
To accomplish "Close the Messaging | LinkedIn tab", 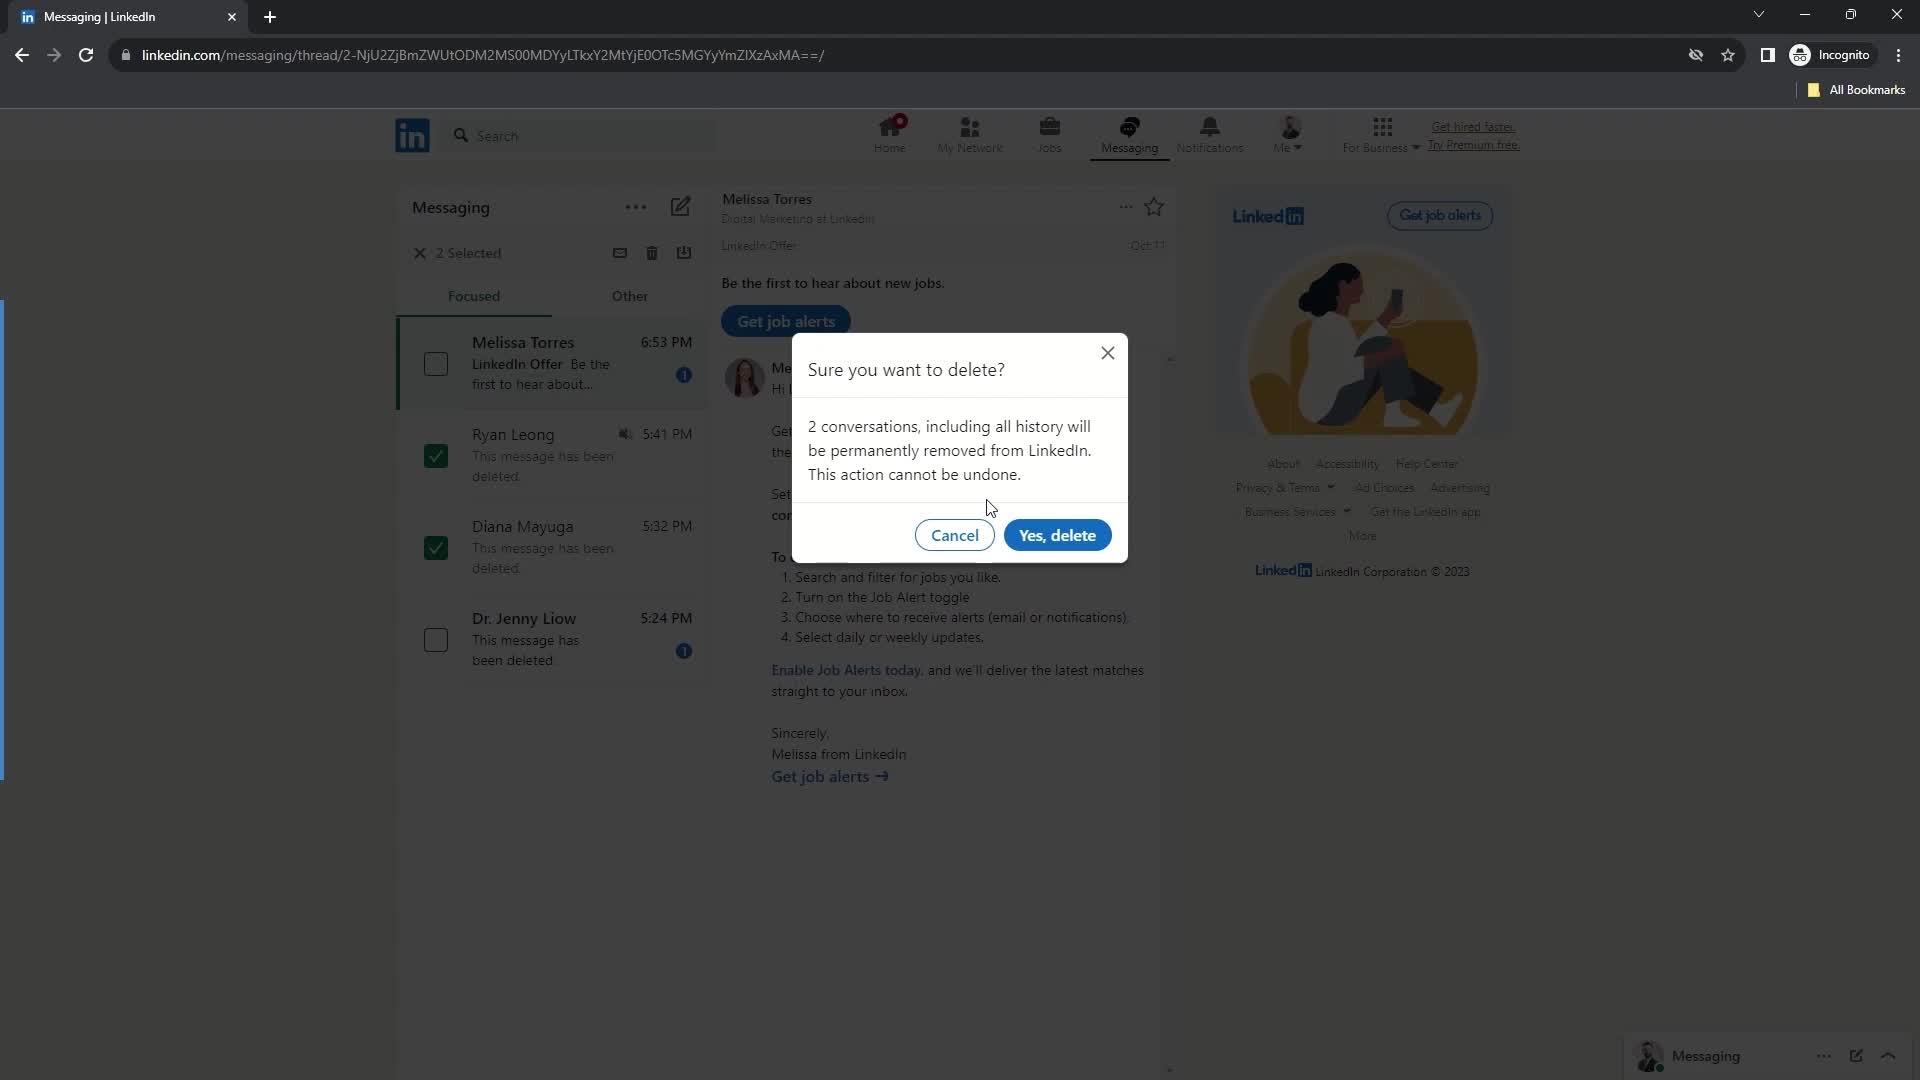I will (232, 17).
